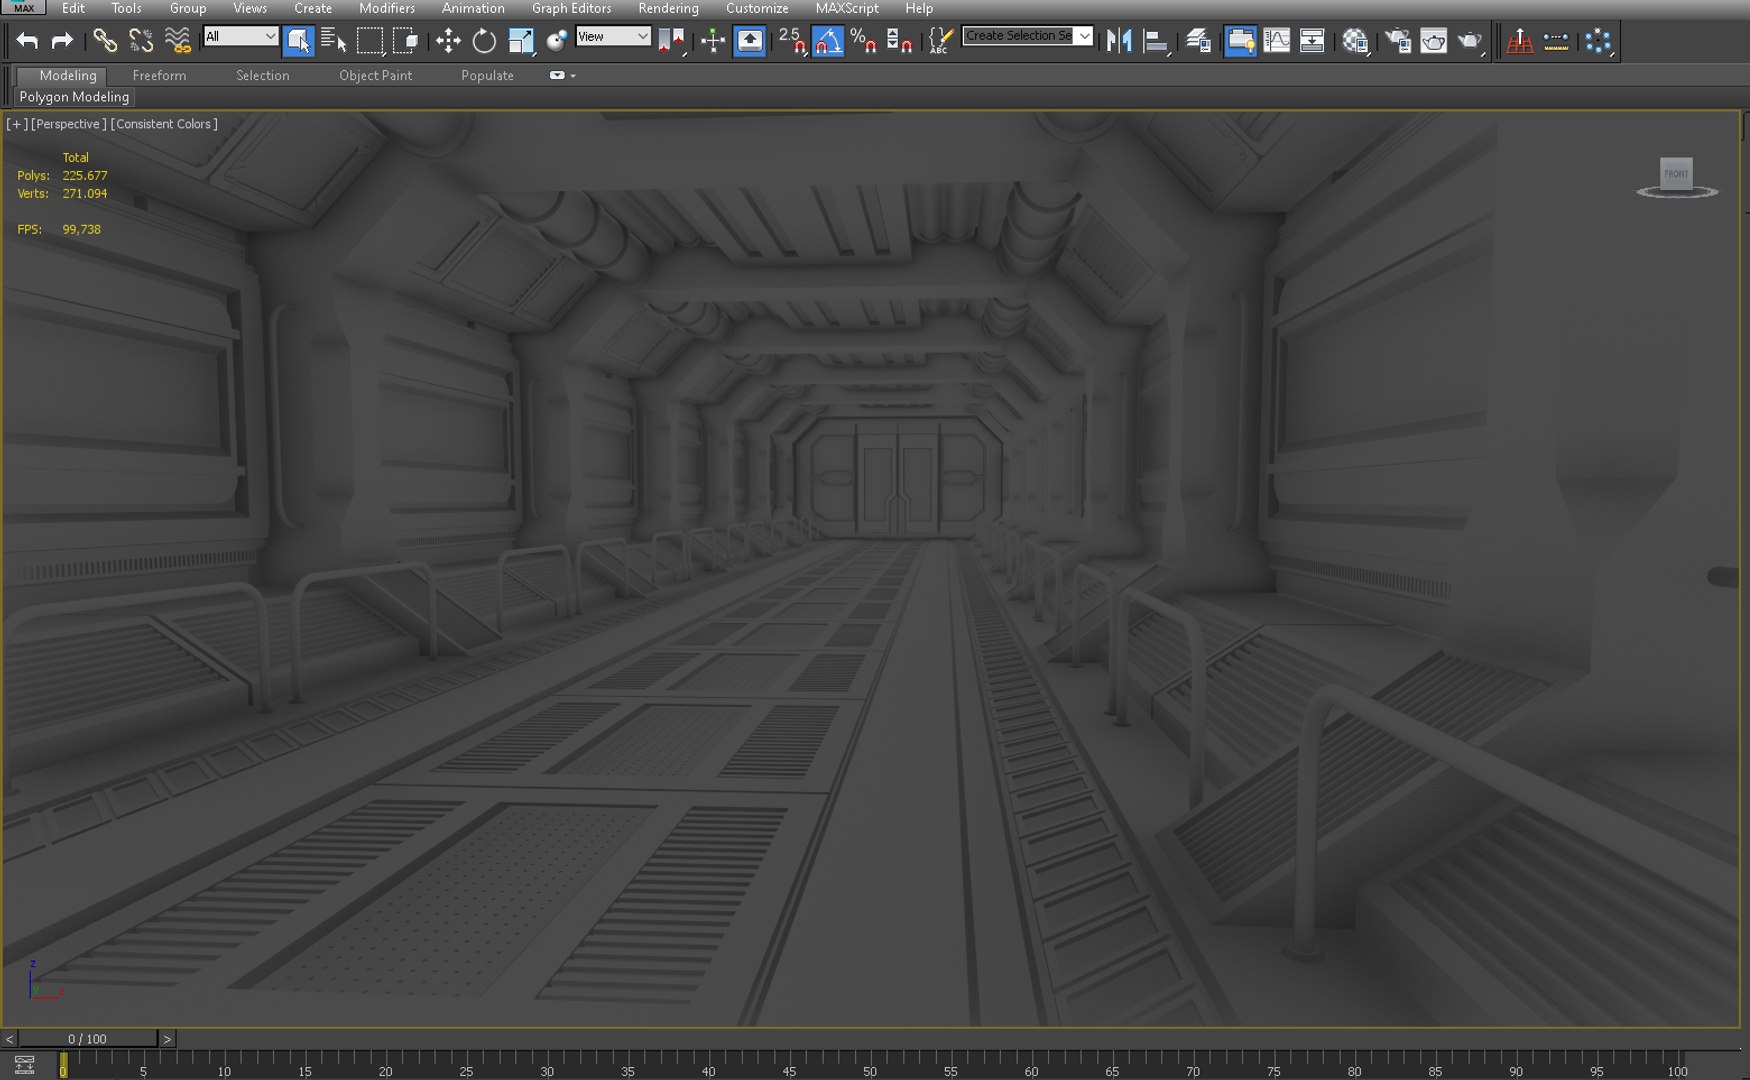Open the [Consistent Colors] shading menu

(164, 124)
